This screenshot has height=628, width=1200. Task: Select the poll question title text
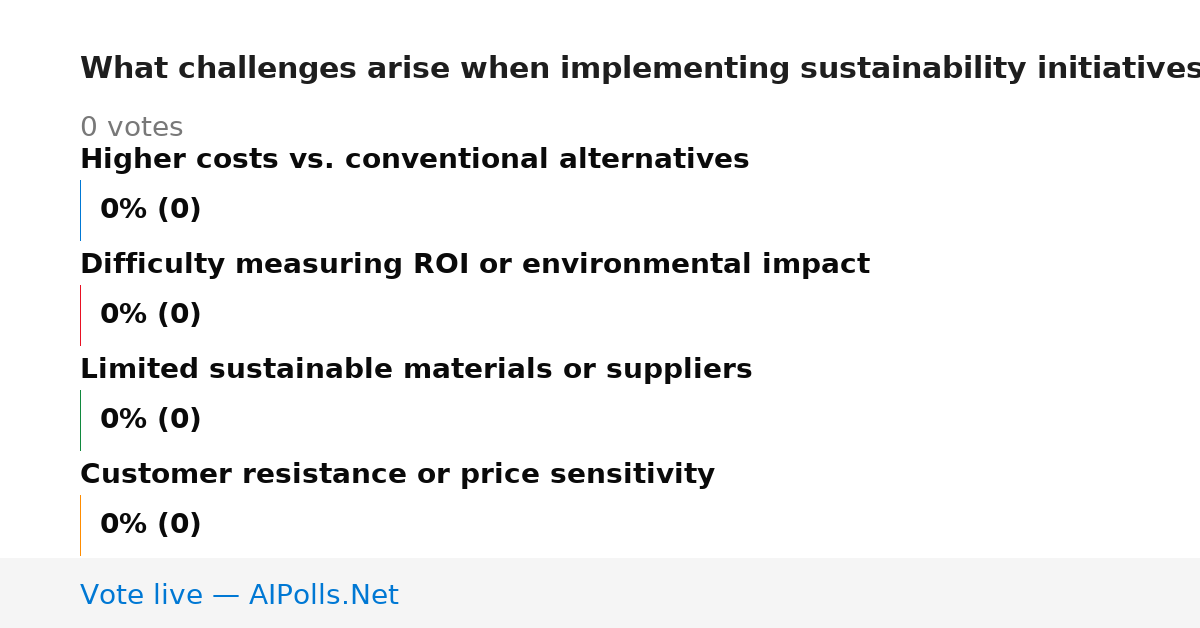click(640, 69)
